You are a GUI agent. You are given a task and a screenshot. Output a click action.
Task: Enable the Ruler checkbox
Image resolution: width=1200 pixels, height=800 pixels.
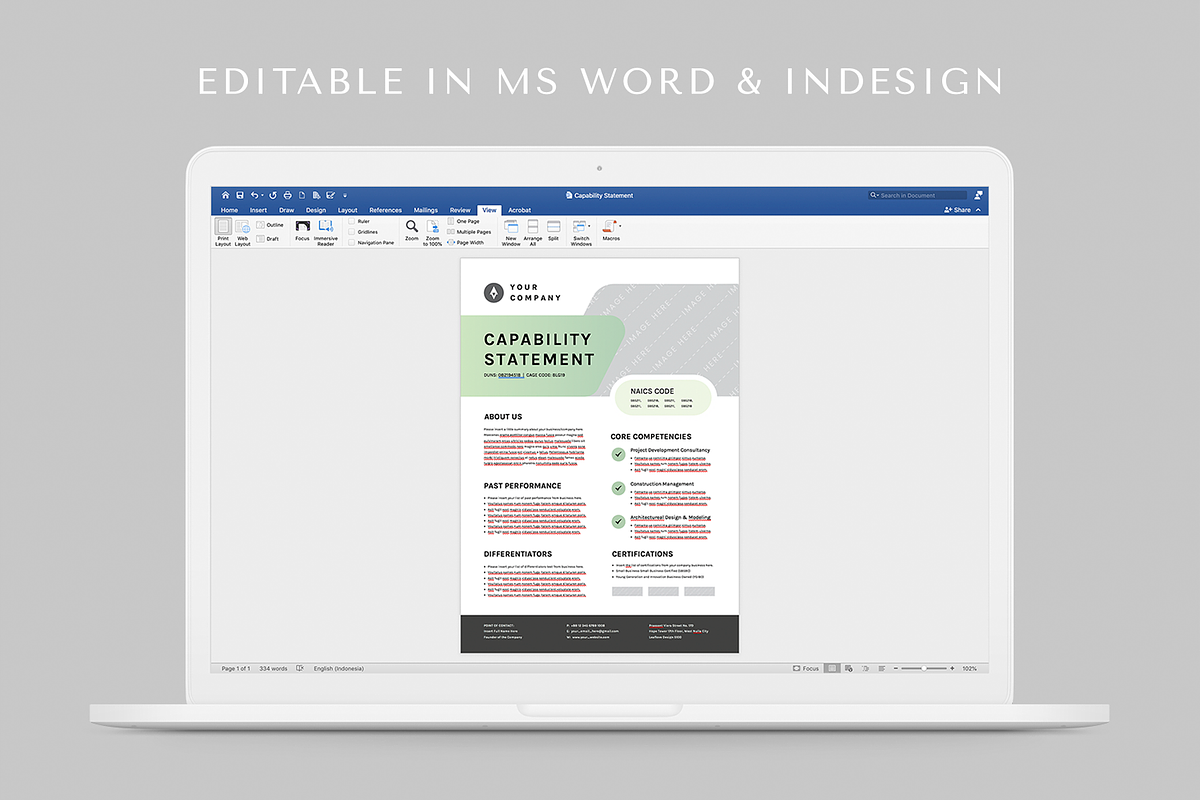(x=351, y=221)
